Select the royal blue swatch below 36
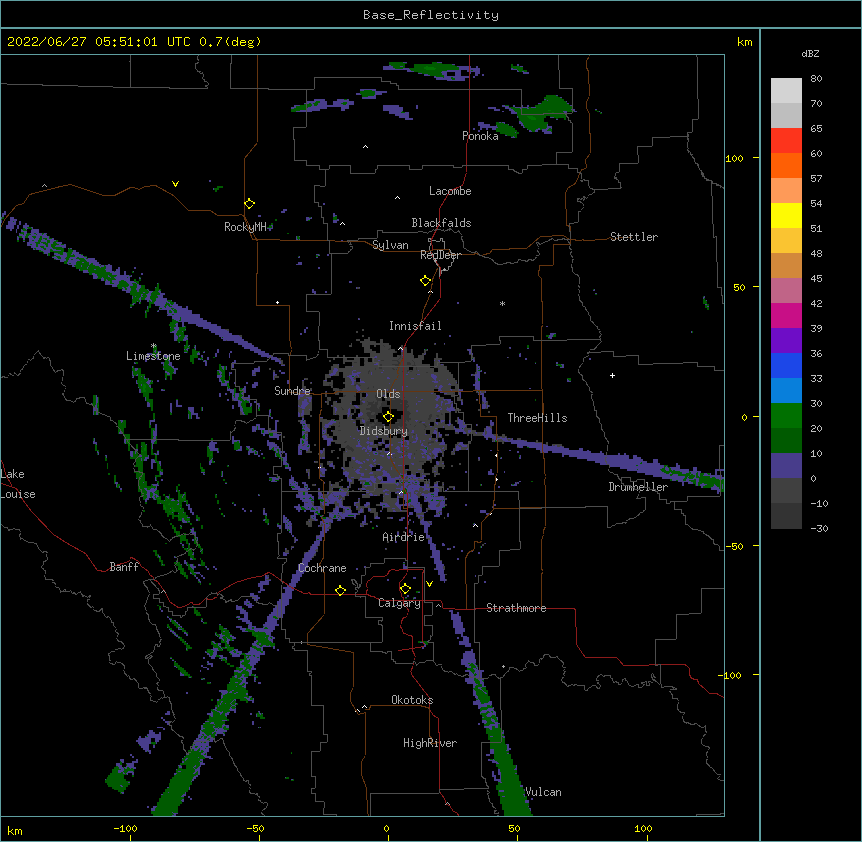This screenshot has height=842, width=862. coord(786,365)
